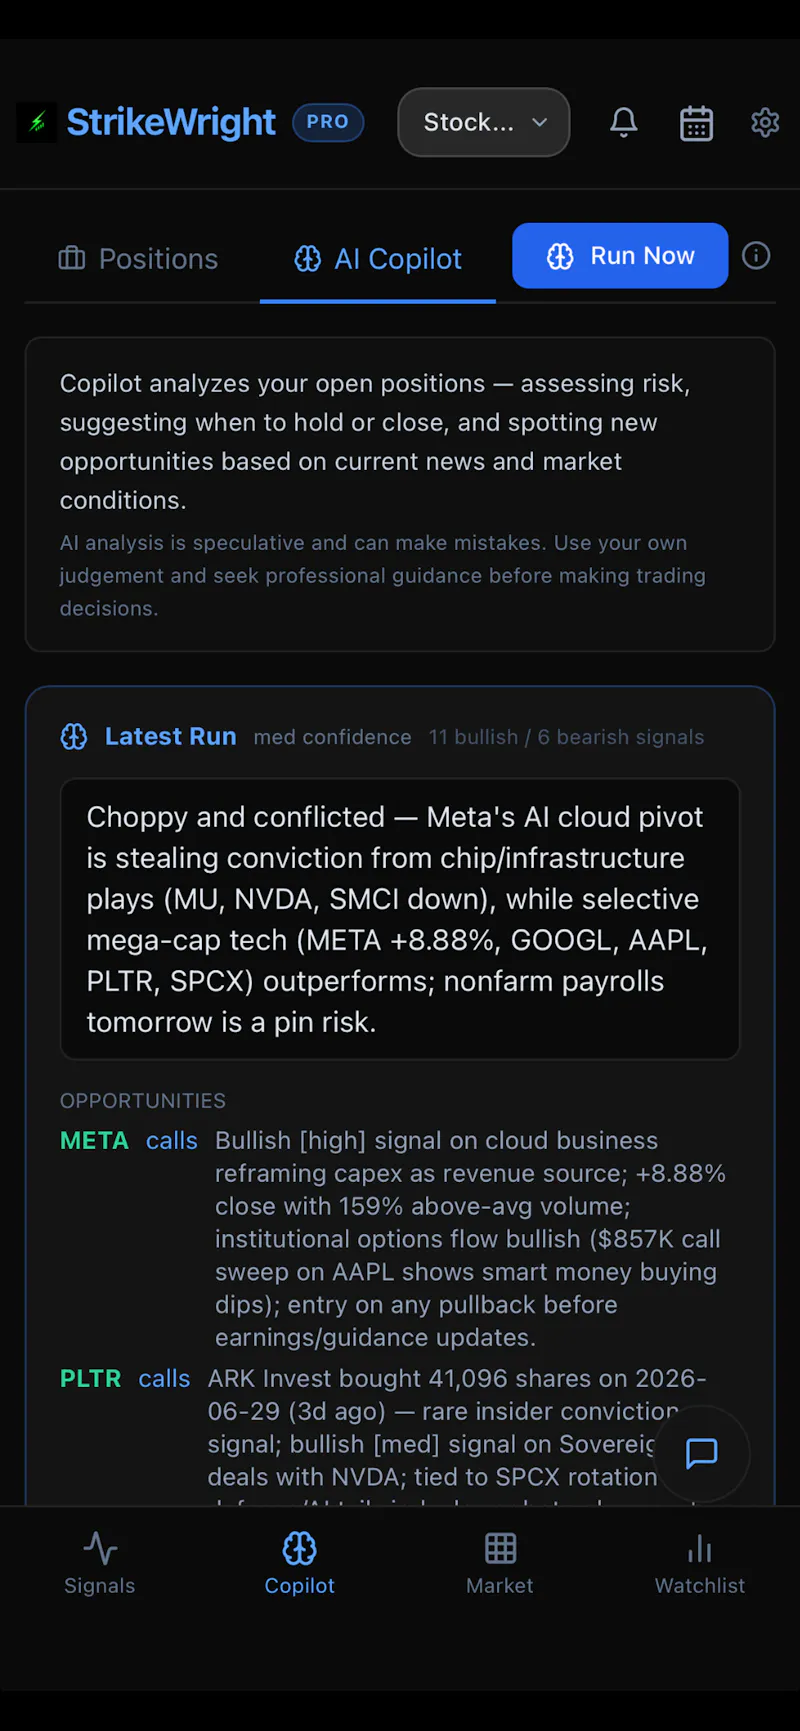800x1731 pixels.
Task: Click the chevron in Stock... dropdown
Action: [x=540, y=122]
